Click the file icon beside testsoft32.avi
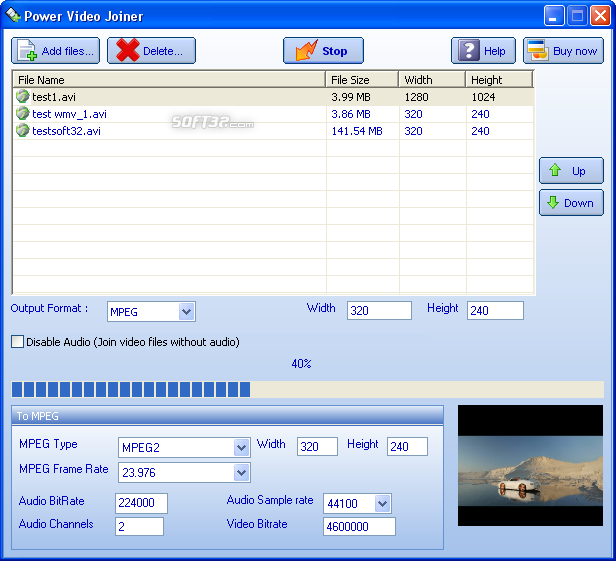Screen dimensions: 616x561 [x=23, y=130]
